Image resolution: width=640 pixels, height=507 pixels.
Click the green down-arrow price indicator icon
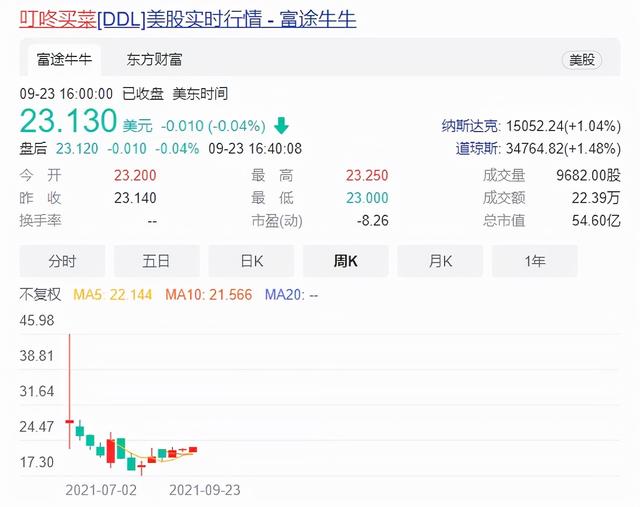click(x=281, y=126)
